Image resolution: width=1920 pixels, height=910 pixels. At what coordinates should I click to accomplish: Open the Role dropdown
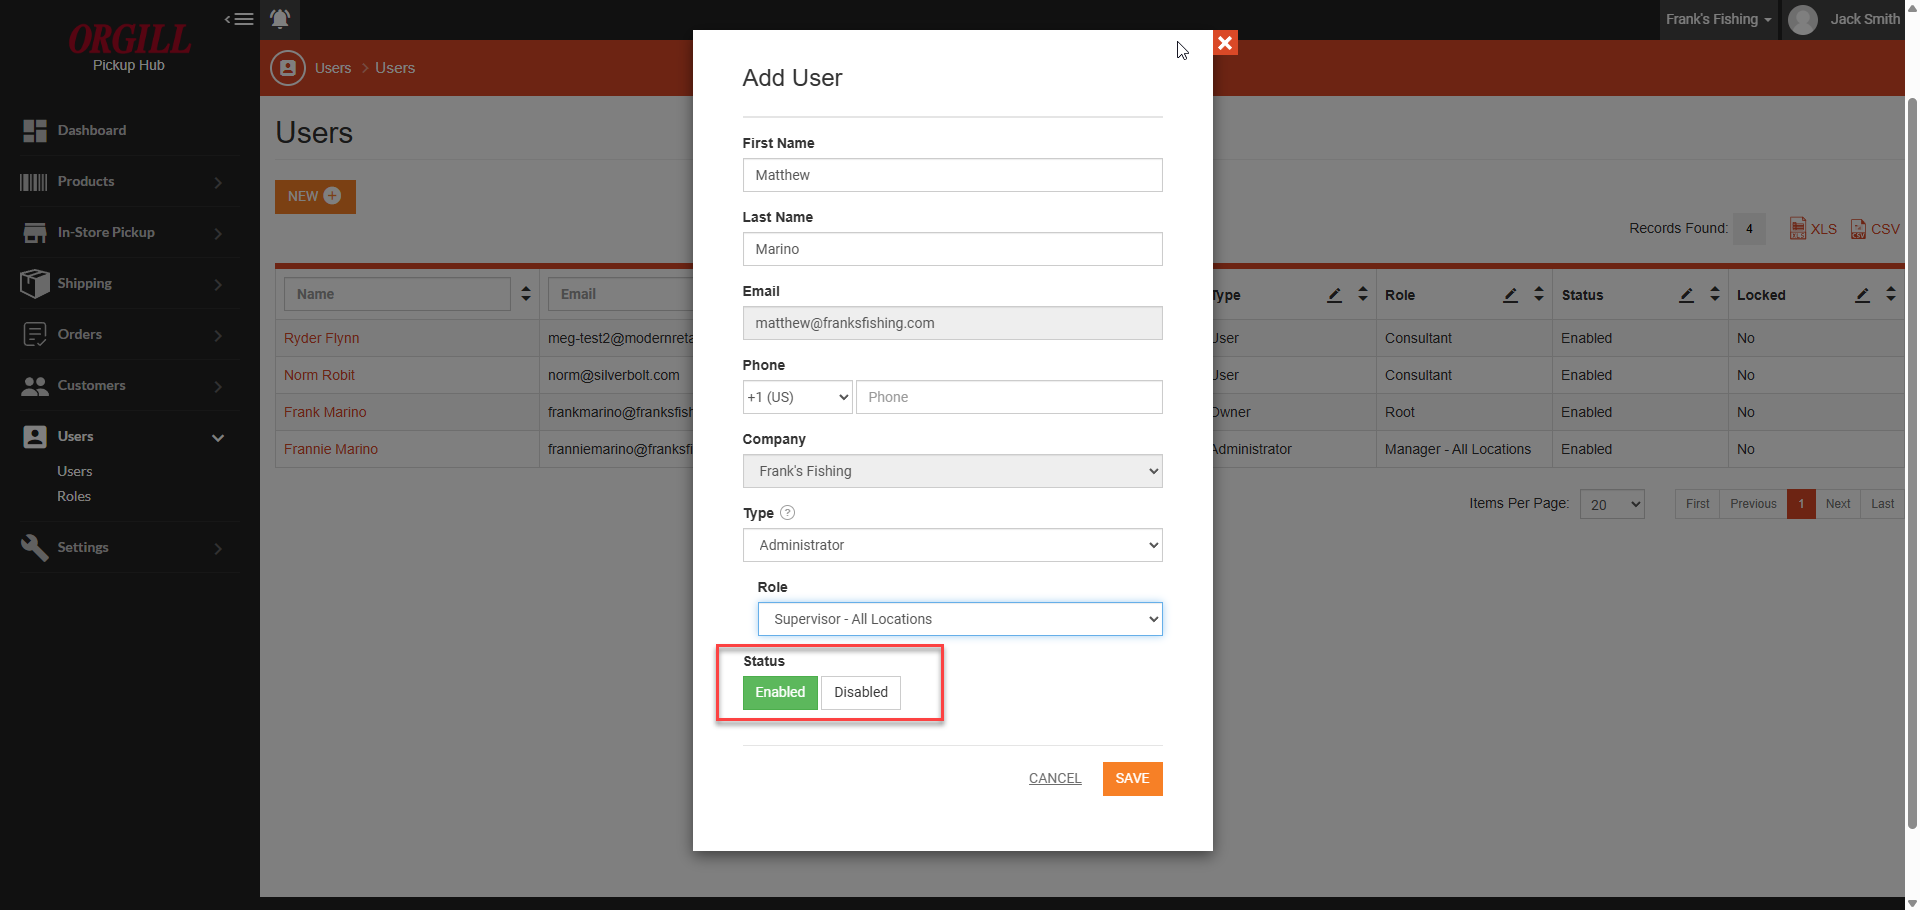[x=960, y=619]
